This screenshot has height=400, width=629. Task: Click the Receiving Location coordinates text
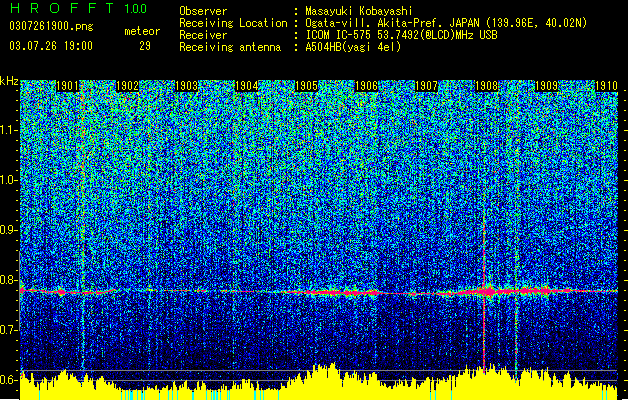coord(446,23)
